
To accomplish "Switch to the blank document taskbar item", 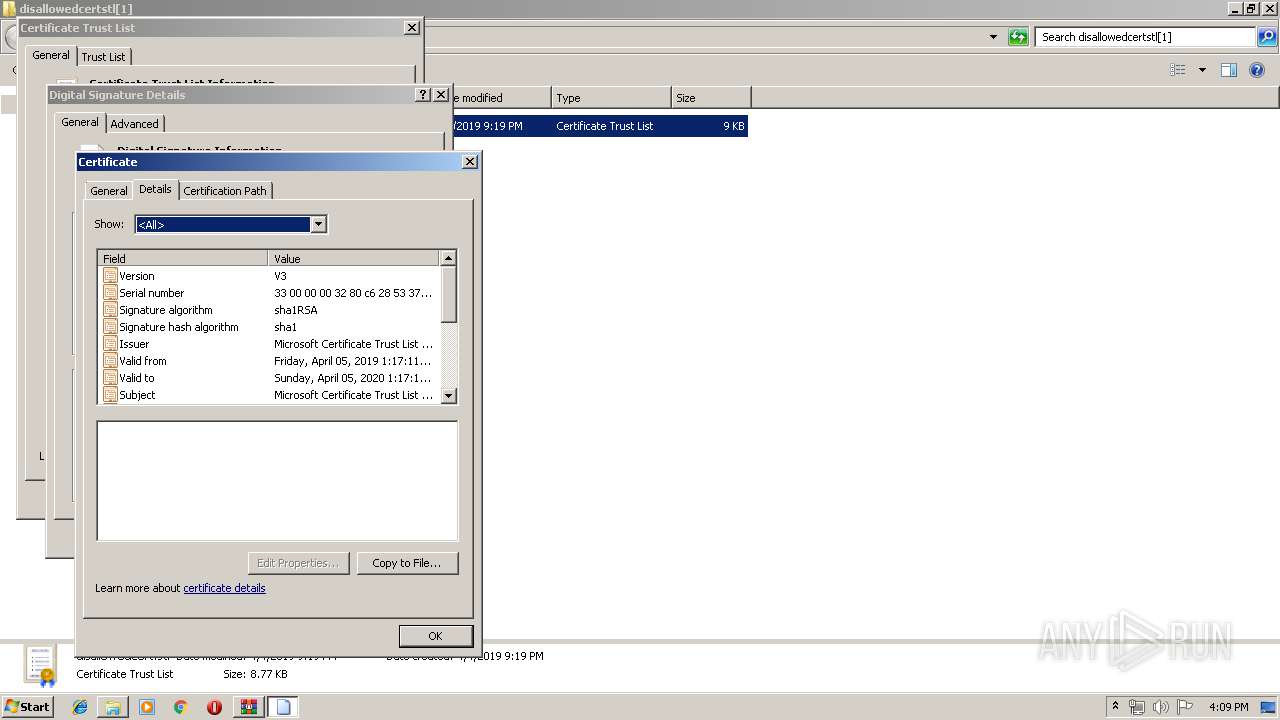I will coord(283,707).
